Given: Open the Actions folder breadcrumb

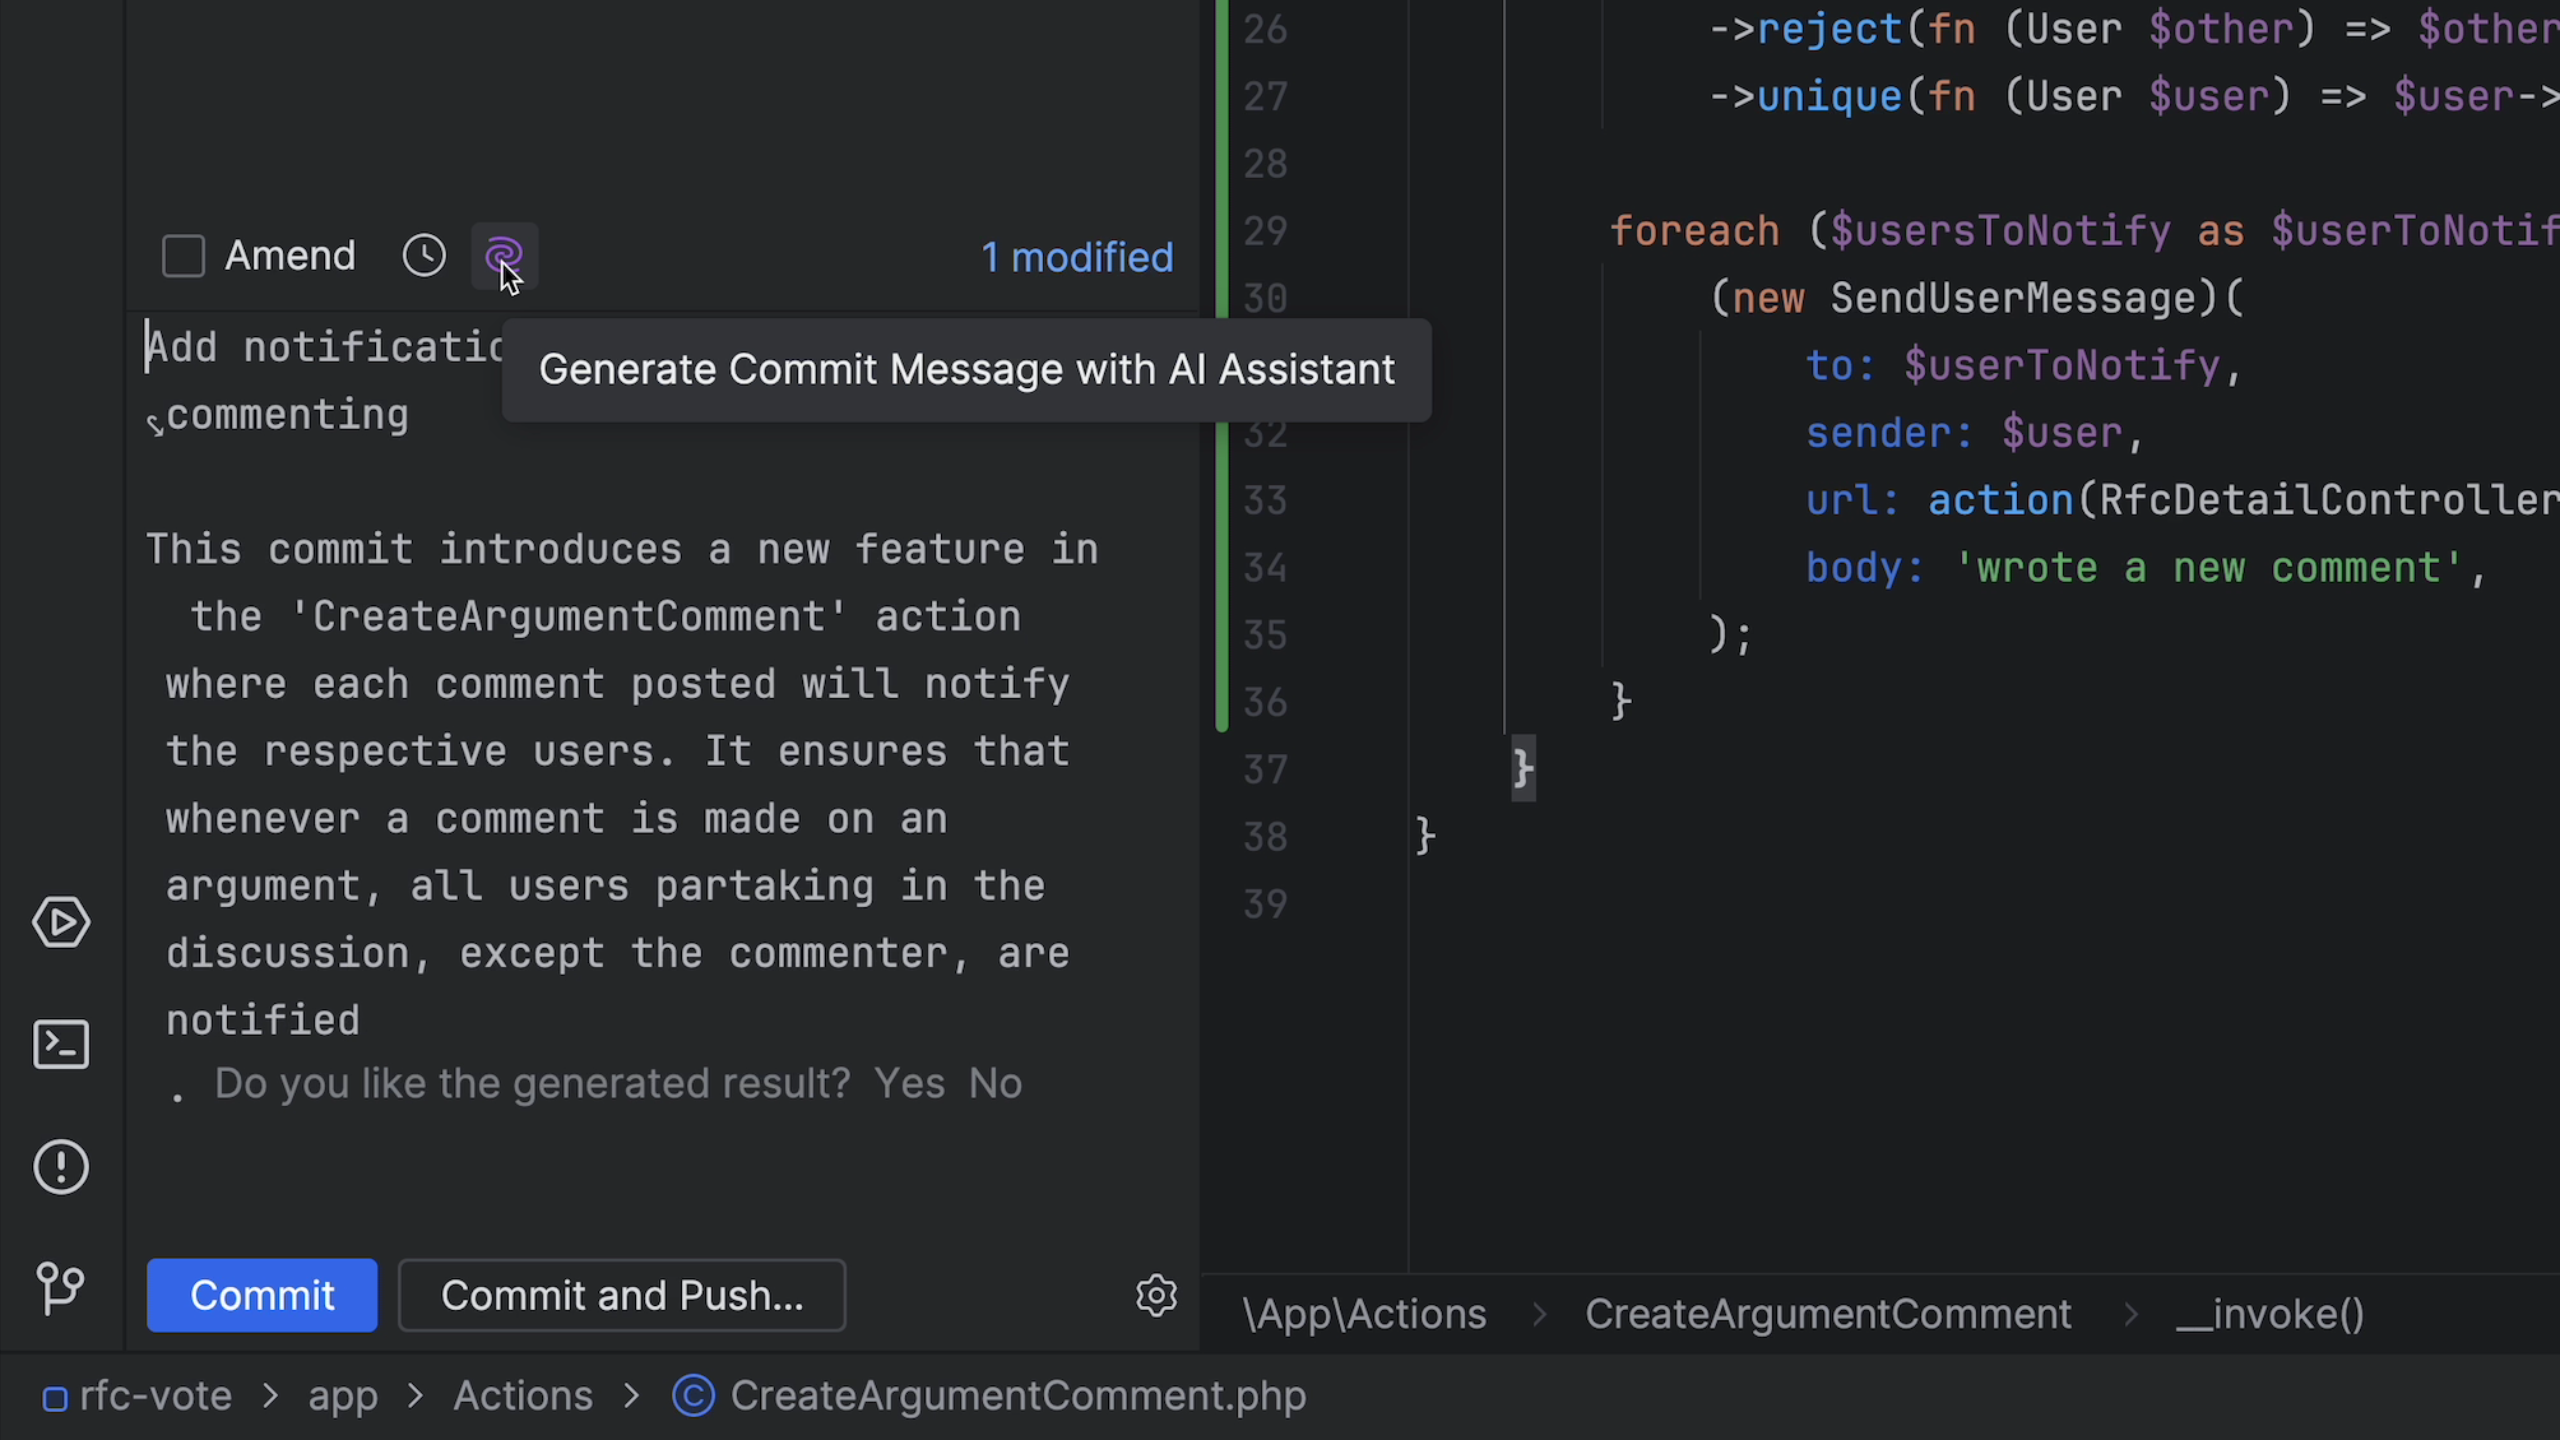Looking at the screenshot, I should 523,1396.
